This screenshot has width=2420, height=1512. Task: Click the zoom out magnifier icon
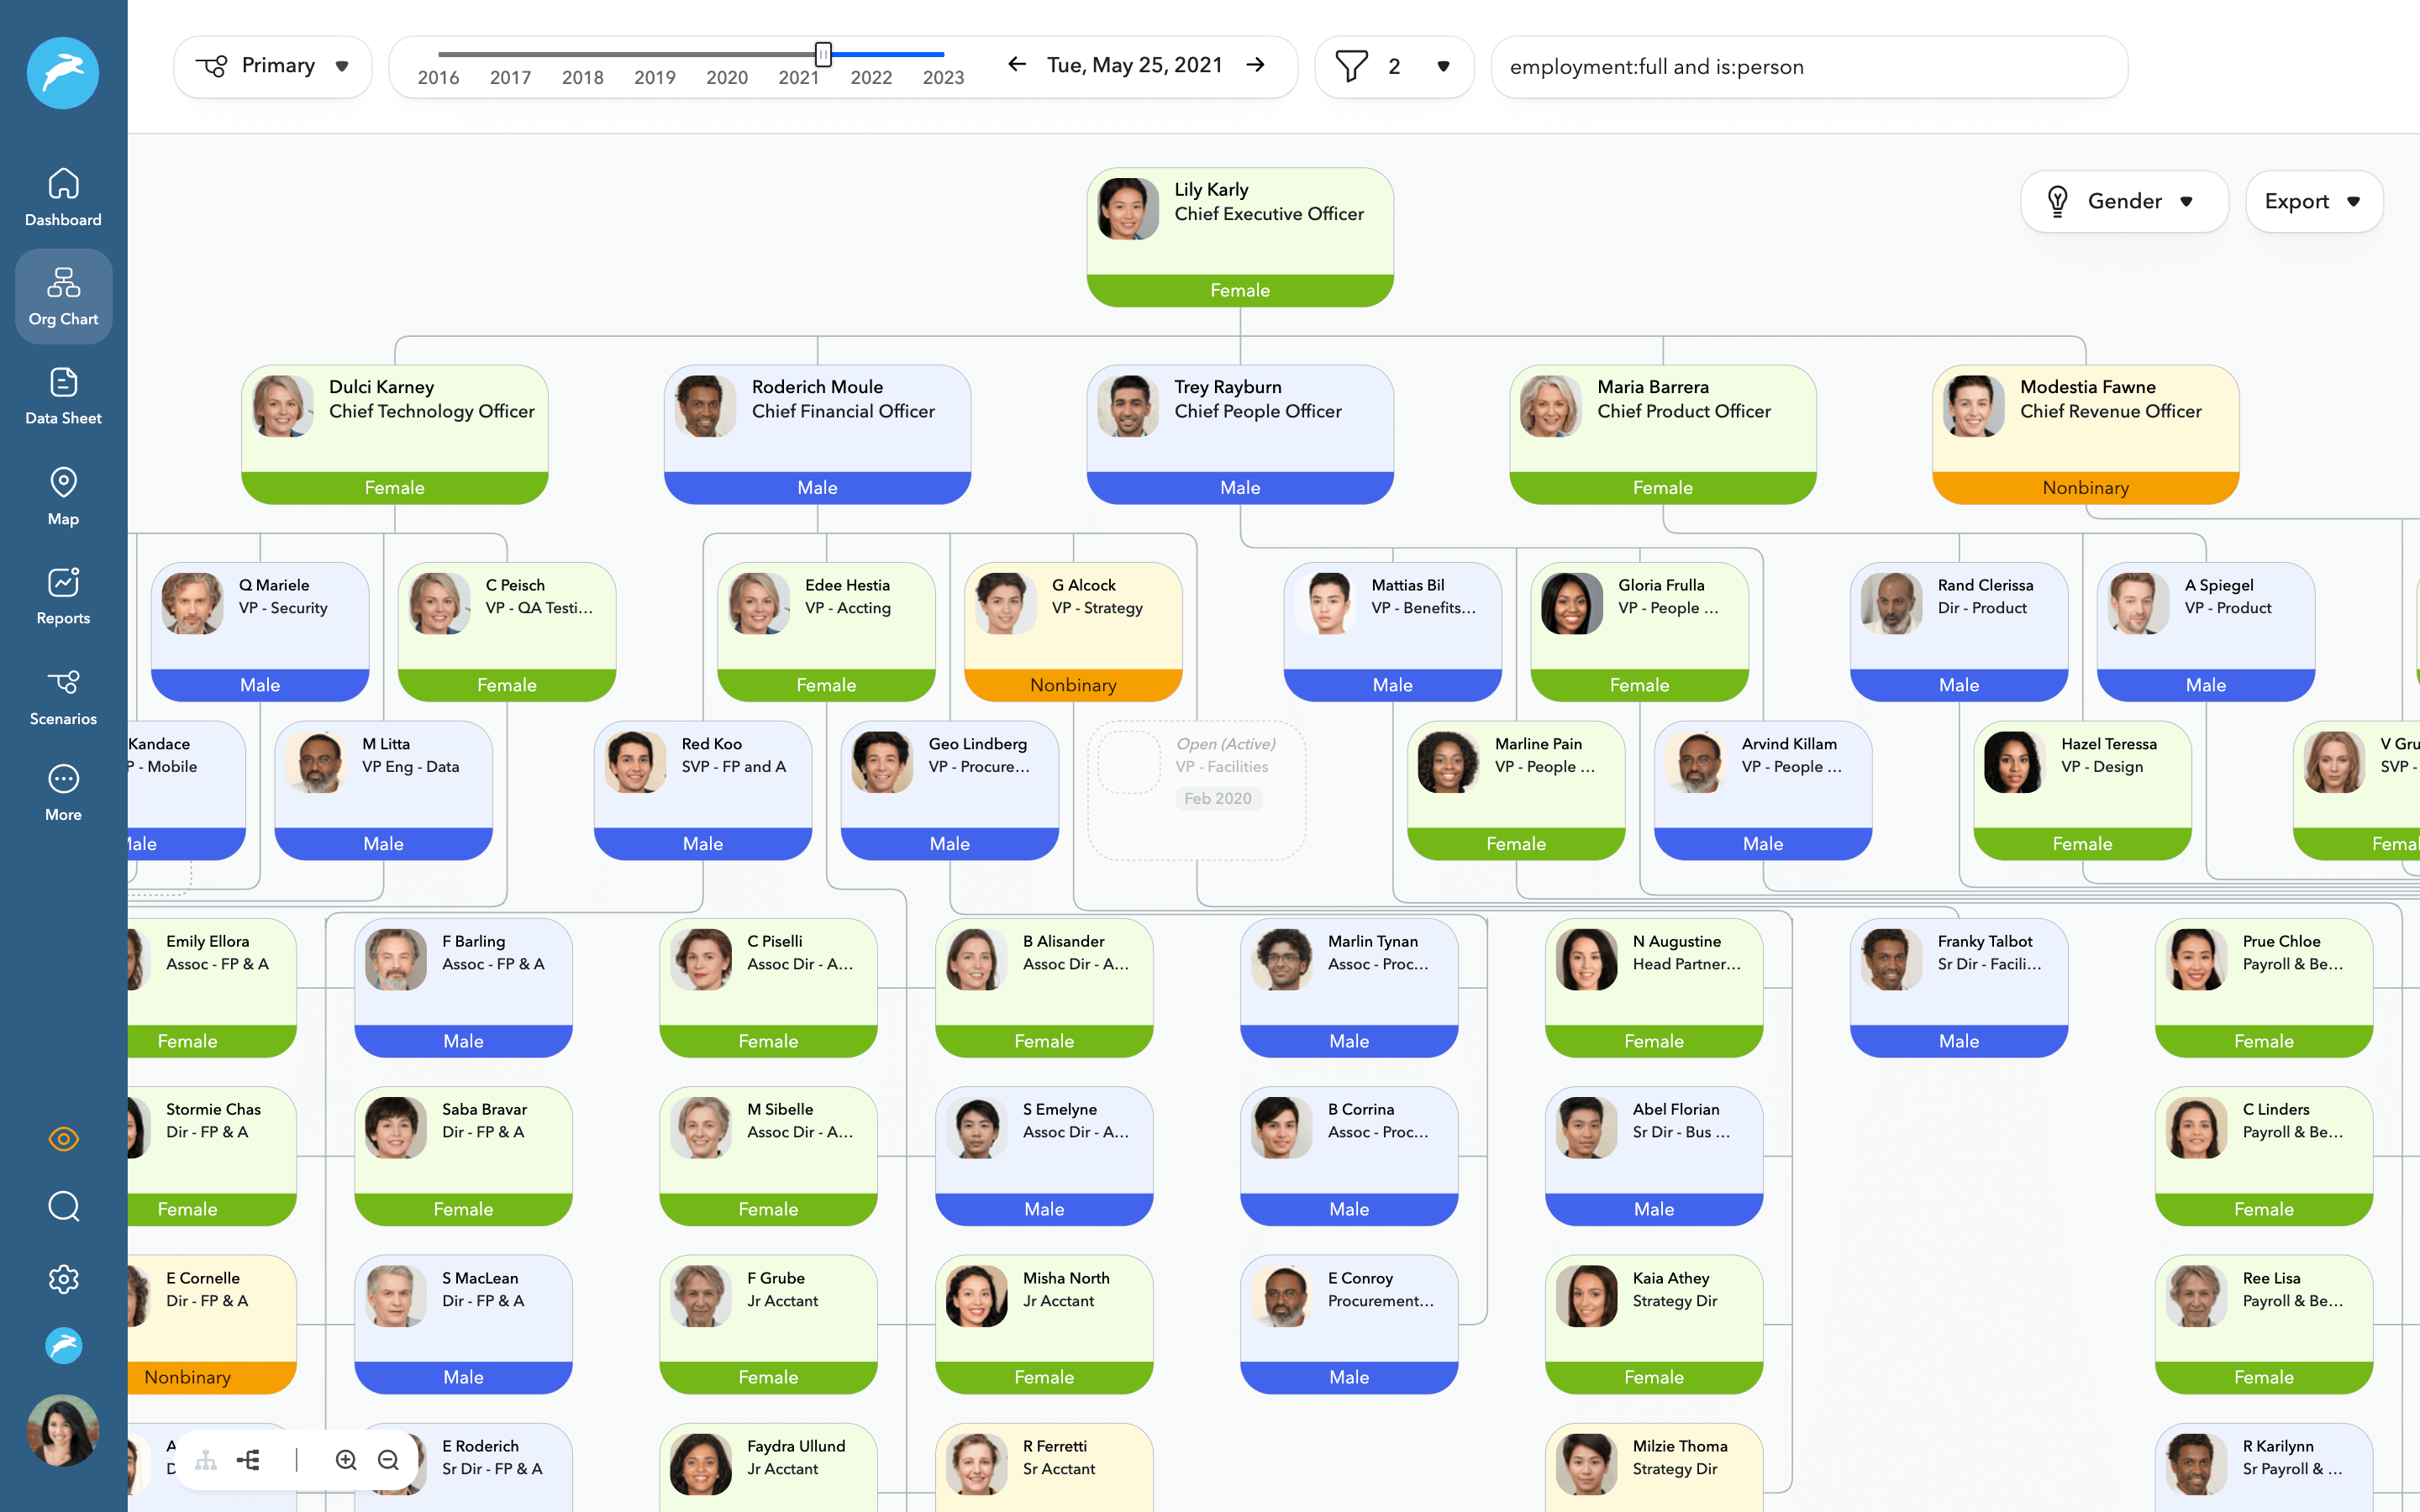[x=389, y=1460]
